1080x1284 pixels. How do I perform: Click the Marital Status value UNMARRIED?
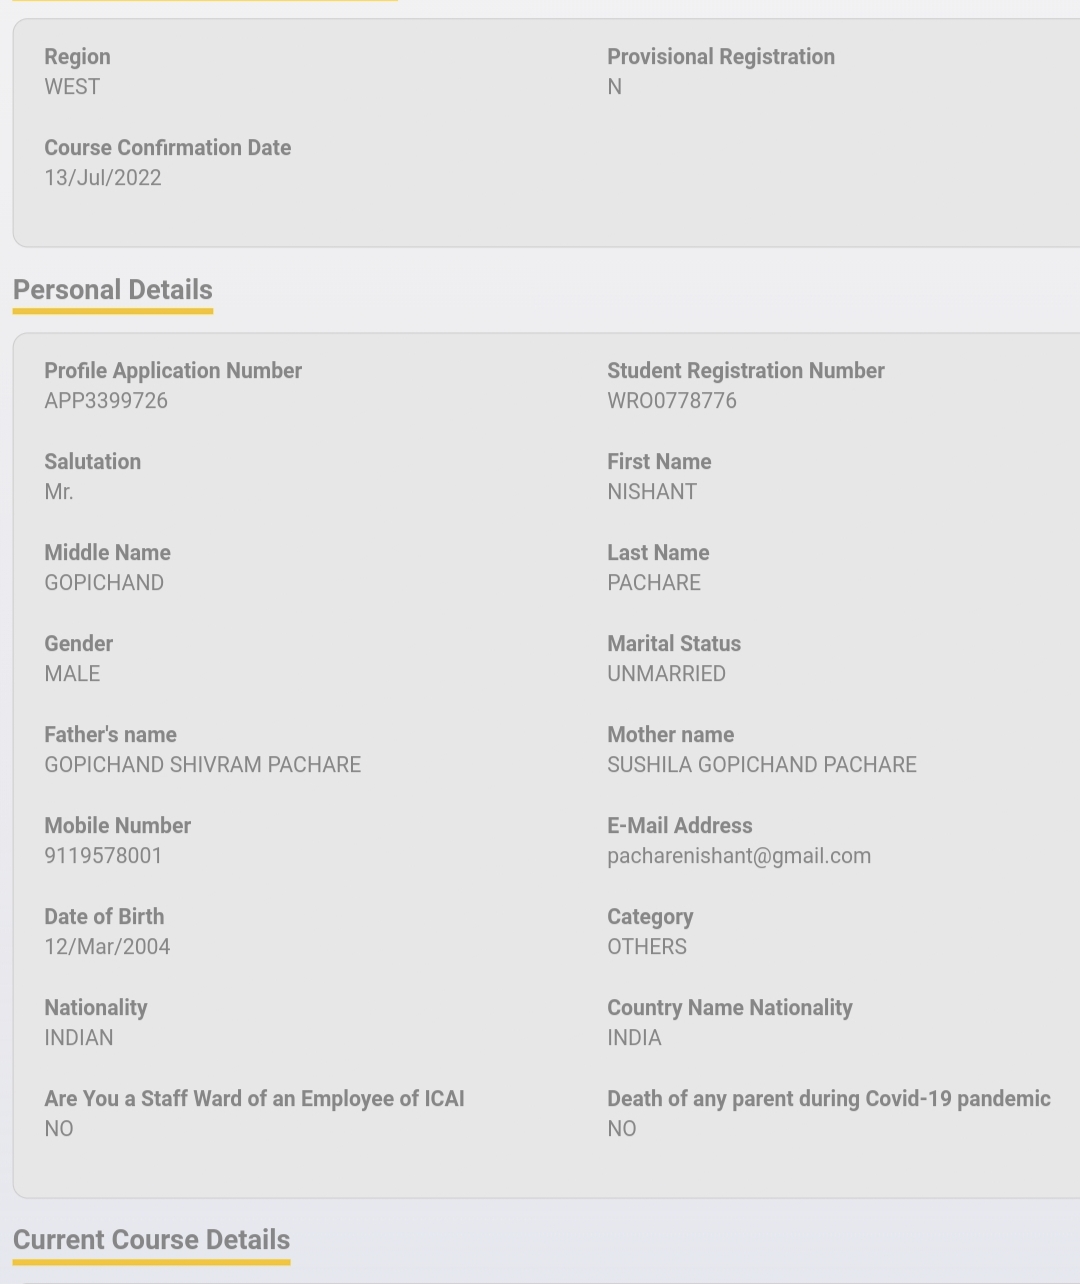pyautogui.click(x=666, y=674)
